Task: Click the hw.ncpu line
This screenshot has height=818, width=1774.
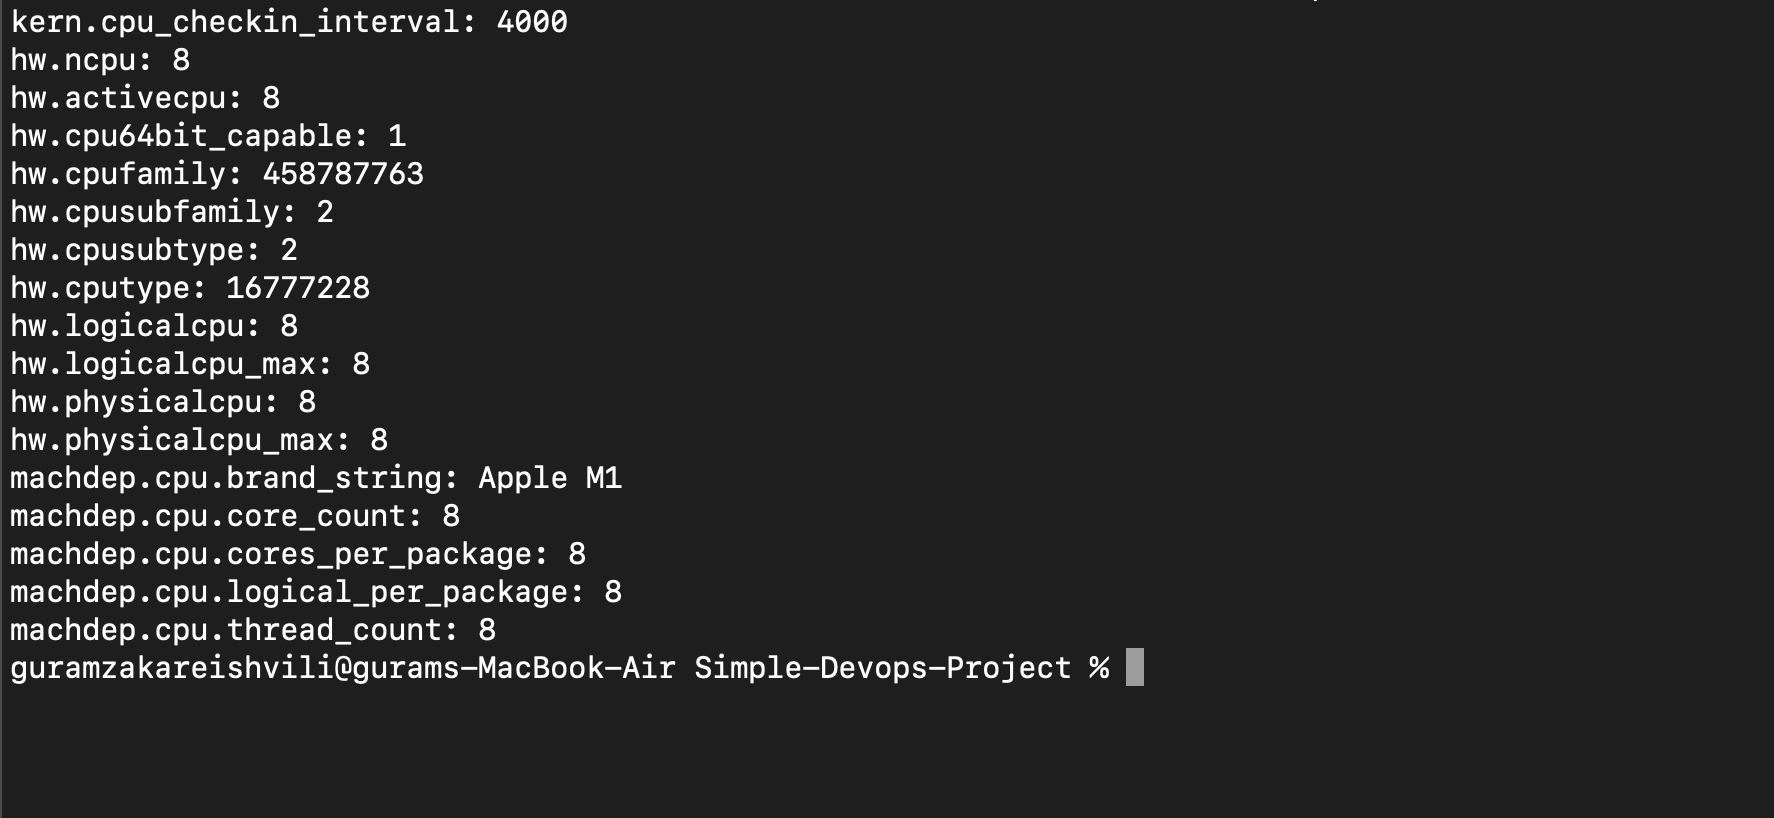Action: click(100, 60)
